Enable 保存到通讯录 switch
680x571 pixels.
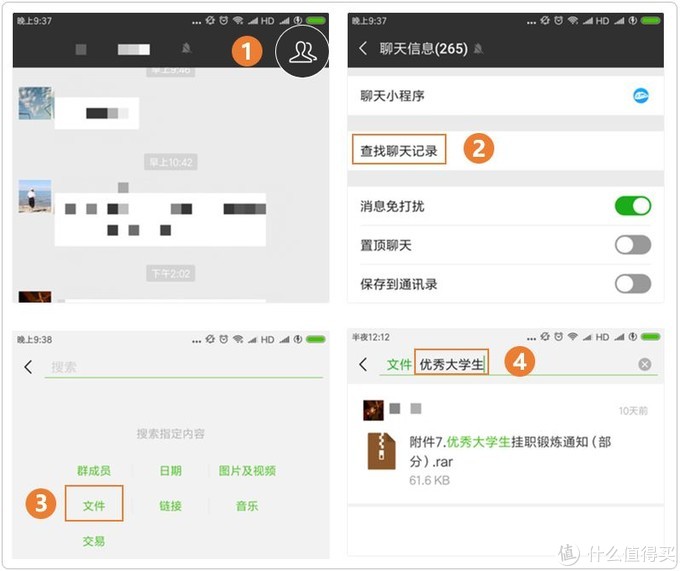tap(632, 284)
